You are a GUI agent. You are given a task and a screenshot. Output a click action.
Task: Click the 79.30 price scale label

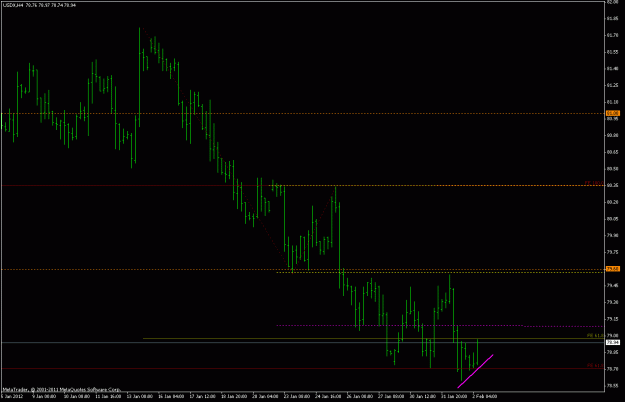pos(613,302)
